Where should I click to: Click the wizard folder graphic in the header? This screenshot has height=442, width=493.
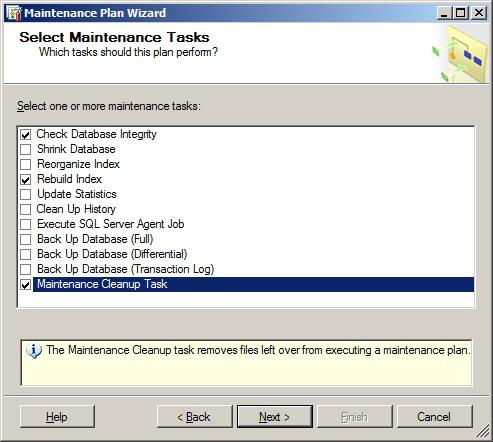[461, 53]
